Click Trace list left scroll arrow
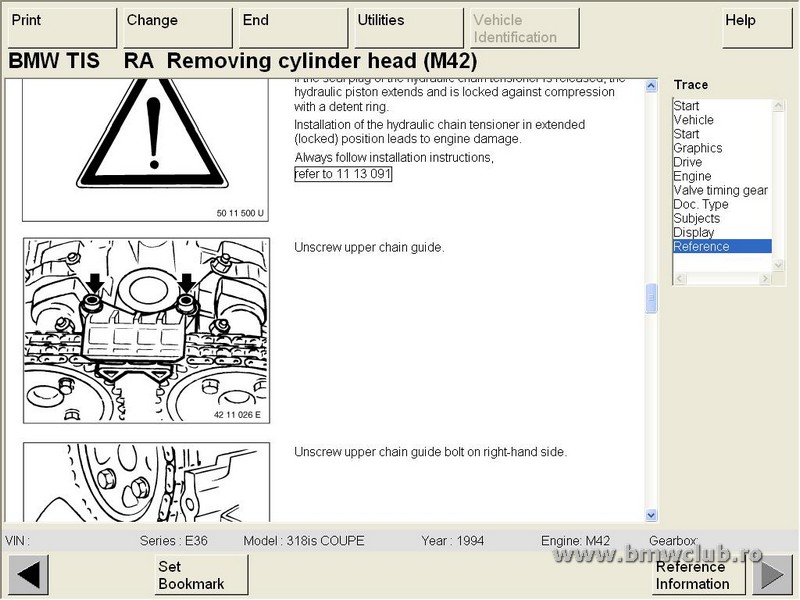This screenshot has height=600, width=800. click(679, 278)
